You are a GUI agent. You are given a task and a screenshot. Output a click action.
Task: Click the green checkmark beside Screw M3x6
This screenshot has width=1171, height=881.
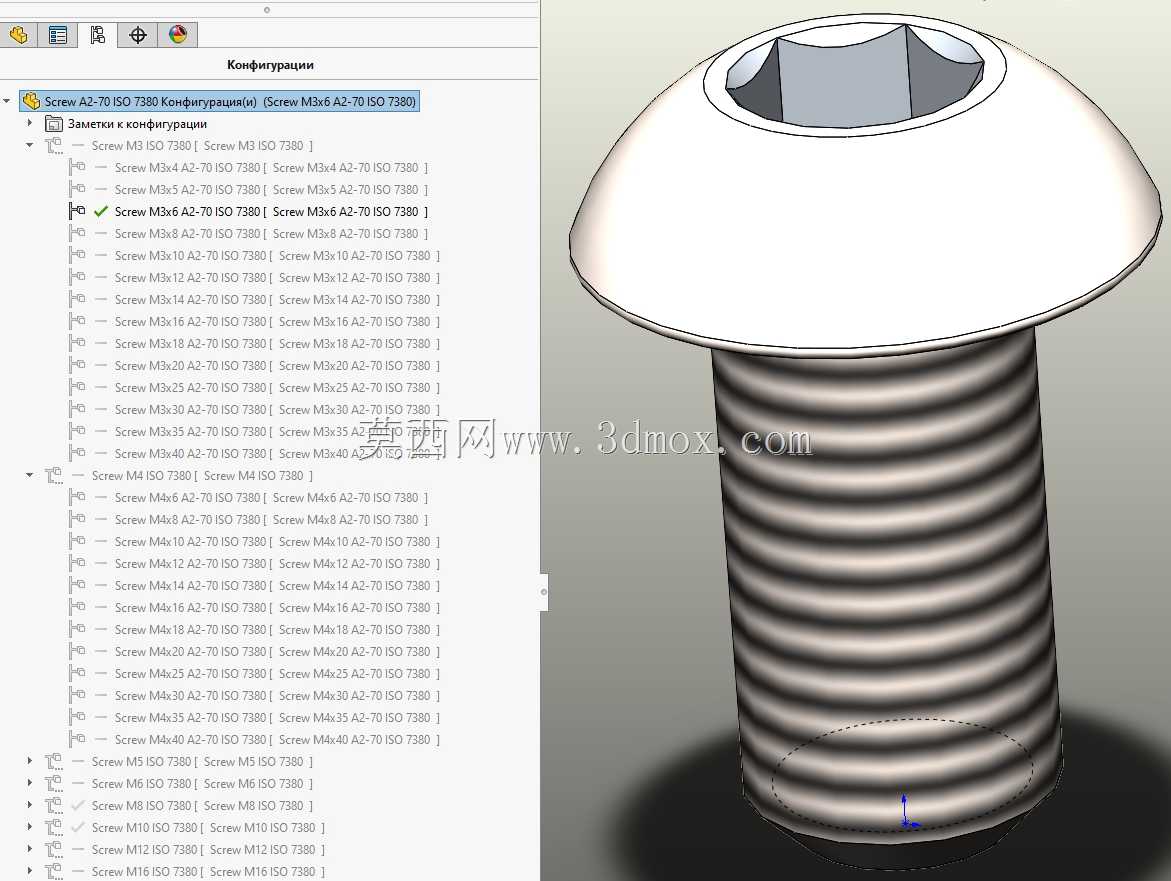tap(101, 211)
